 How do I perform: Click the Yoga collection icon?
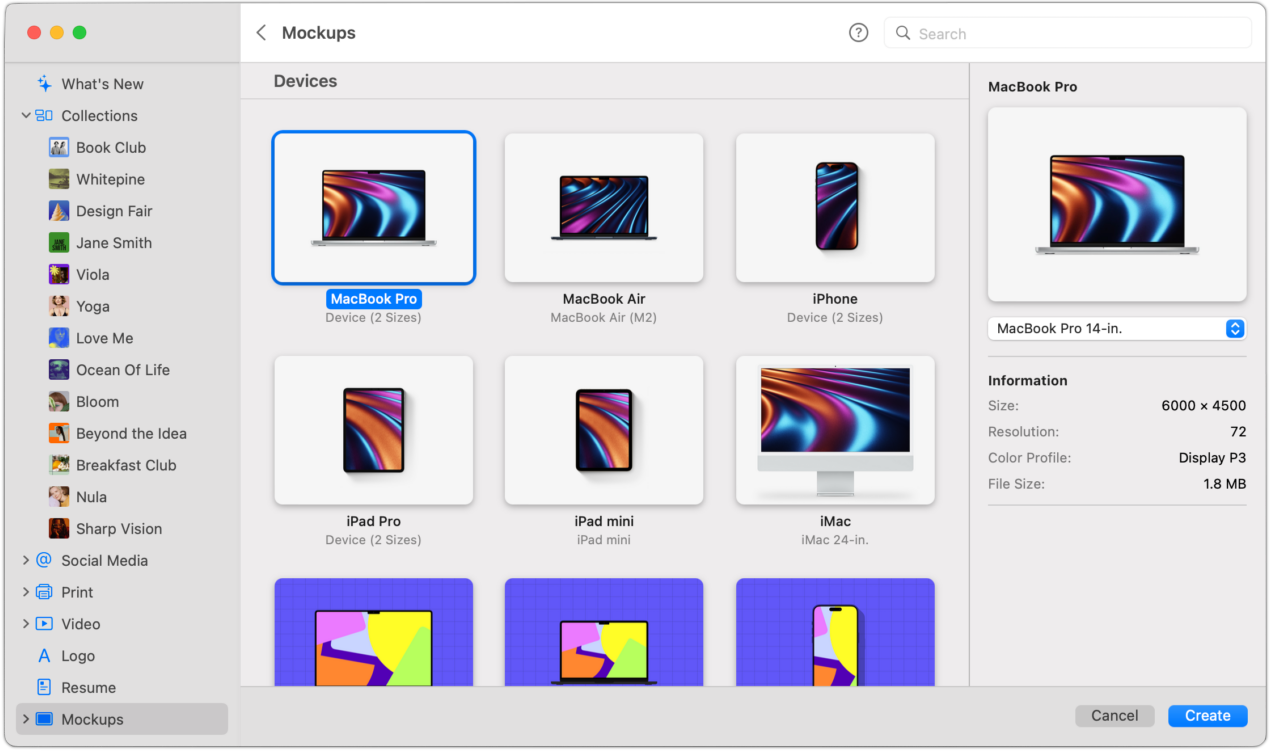coord(59,307)
